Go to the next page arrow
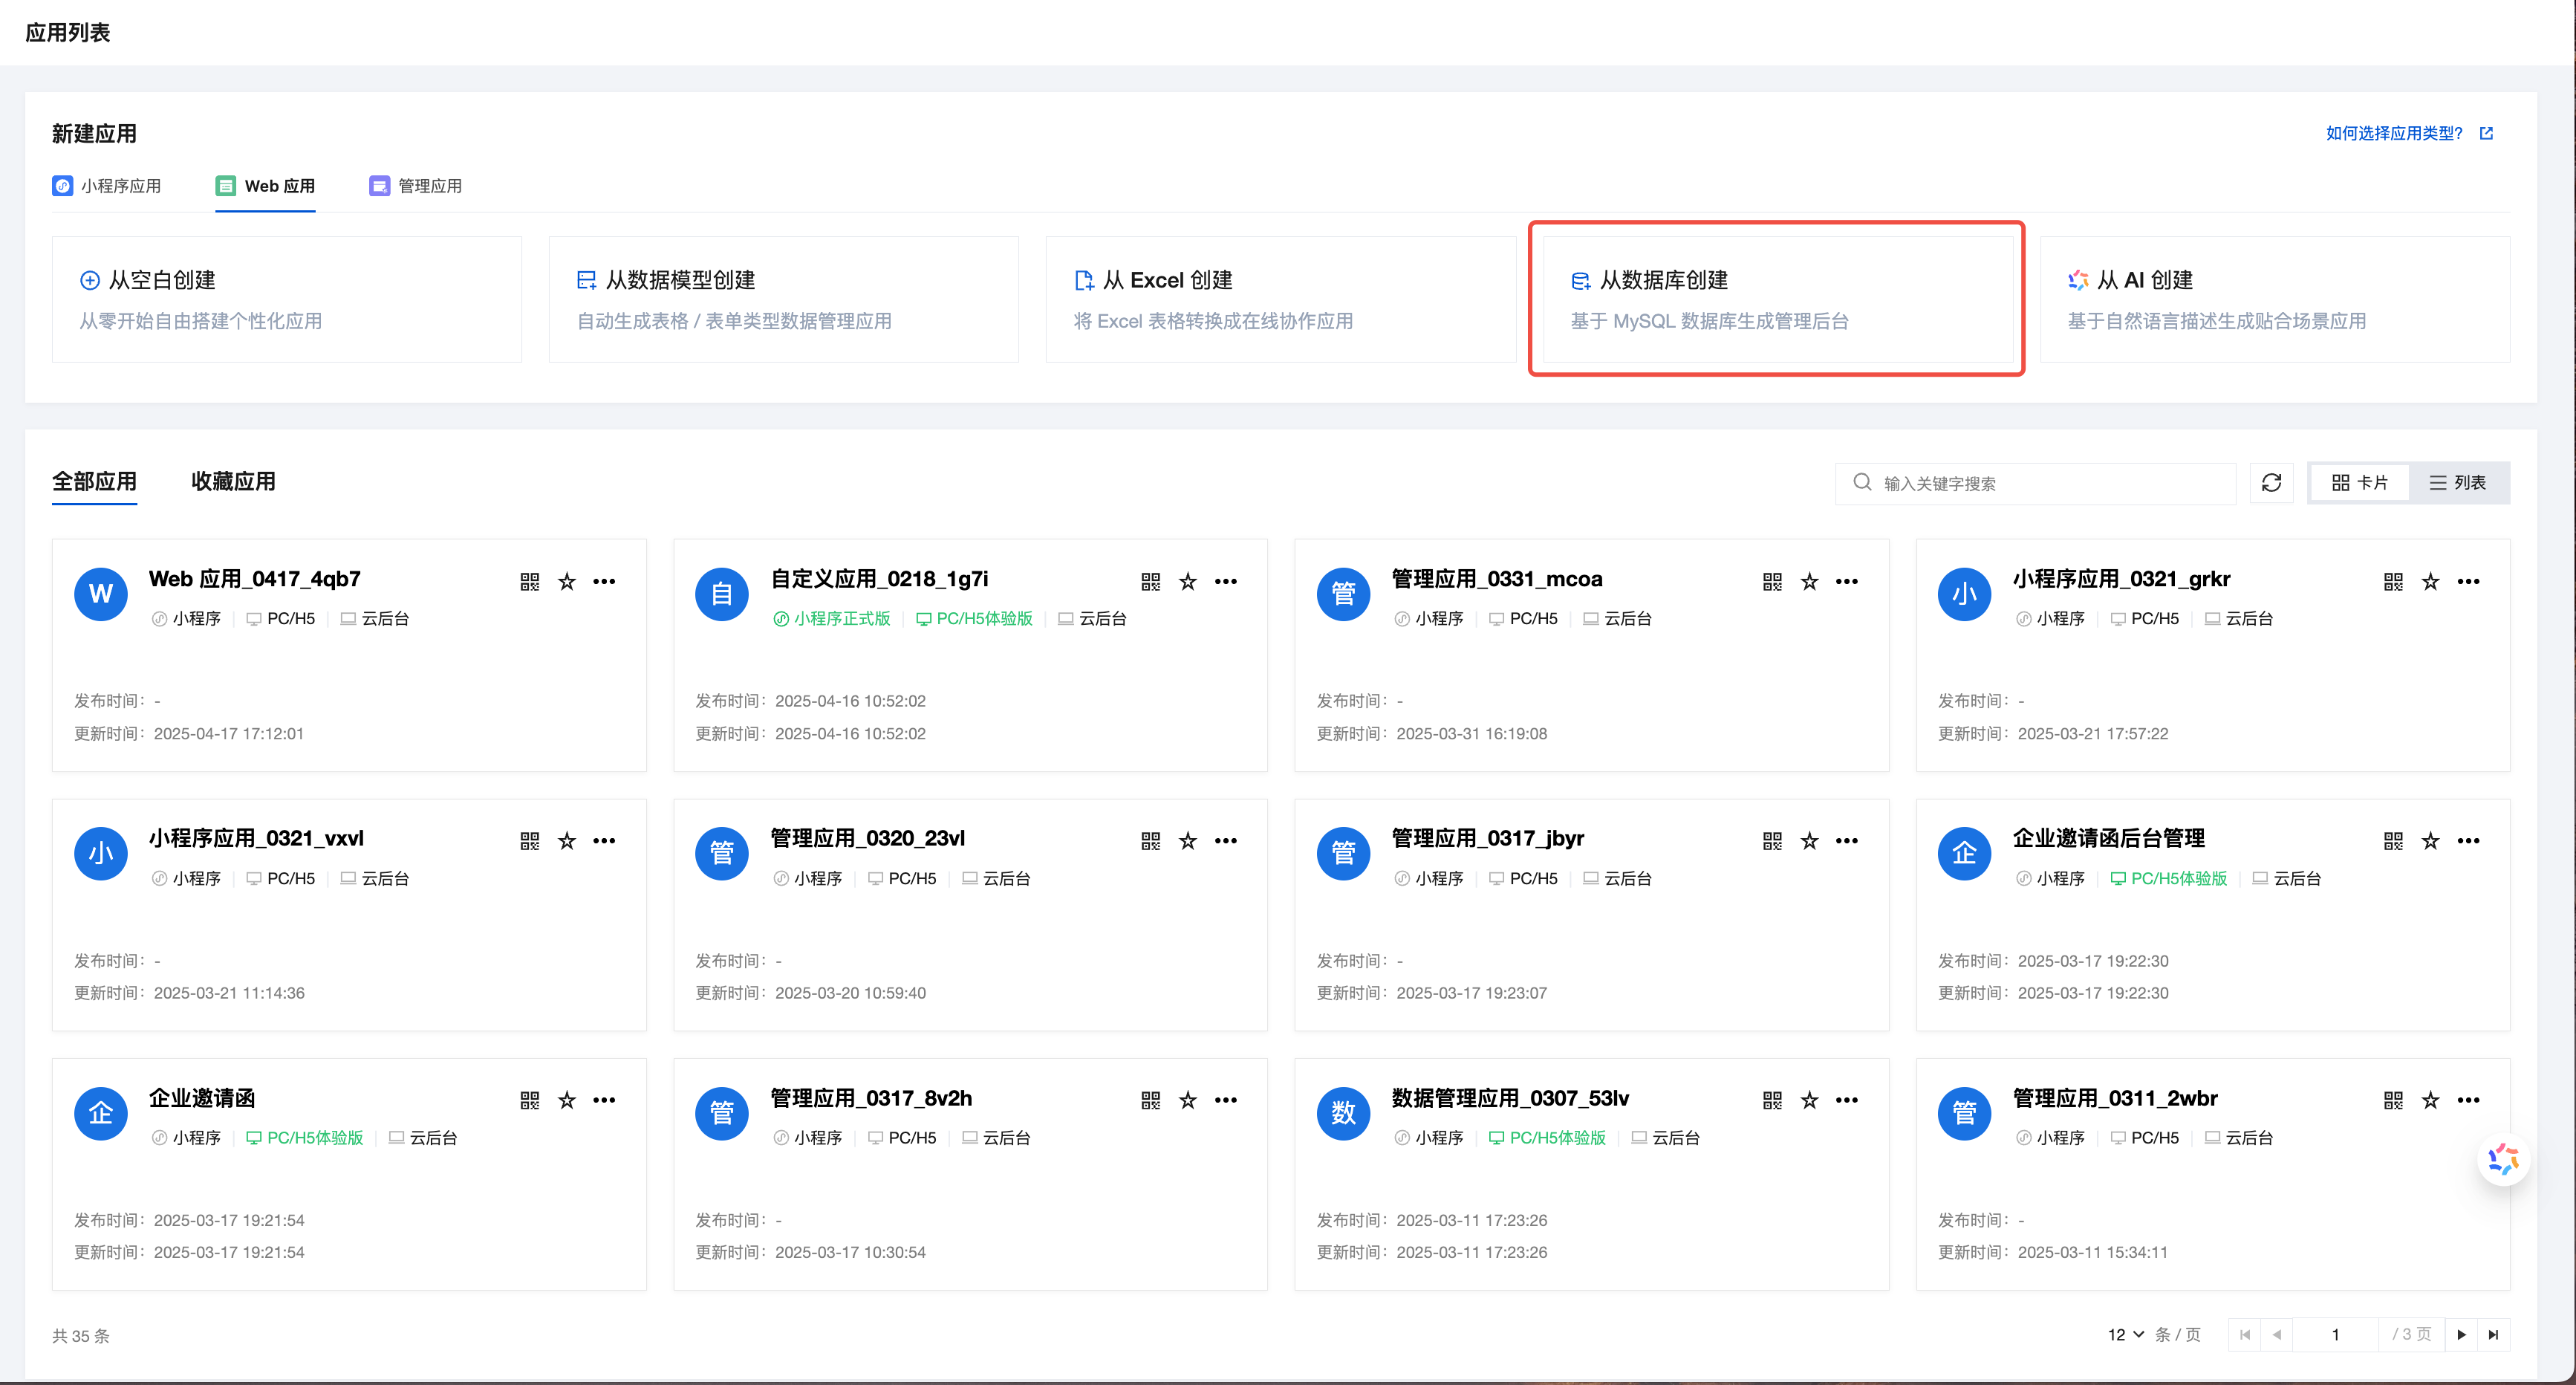 2461,1335
